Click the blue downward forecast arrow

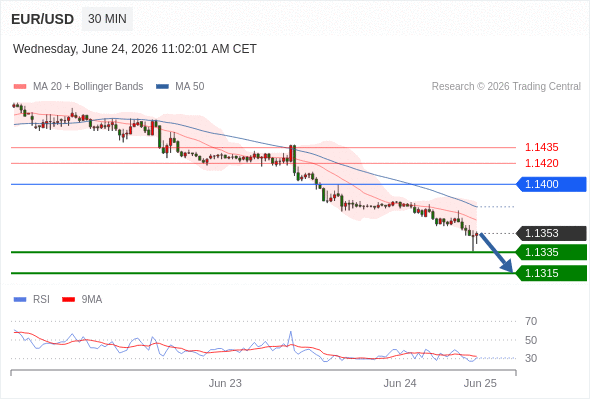496,253
